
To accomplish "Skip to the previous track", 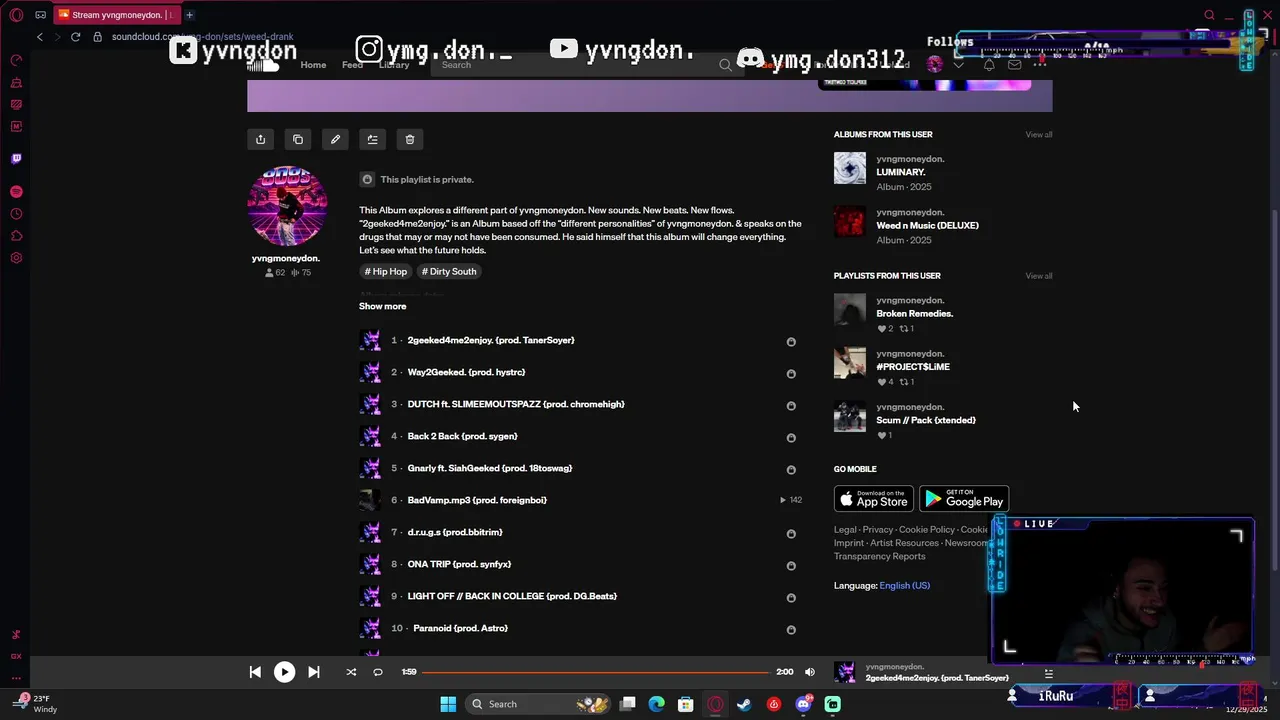I will click(255, 672).
